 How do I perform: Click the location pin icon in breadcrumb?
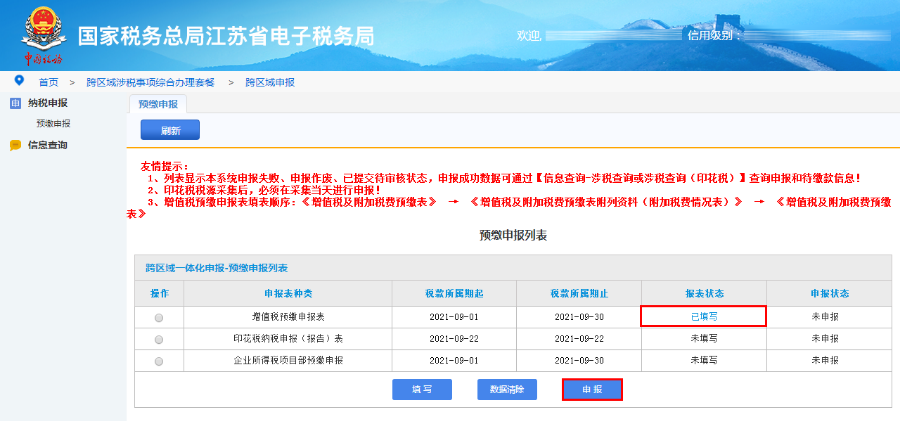[x=20, y=80]
